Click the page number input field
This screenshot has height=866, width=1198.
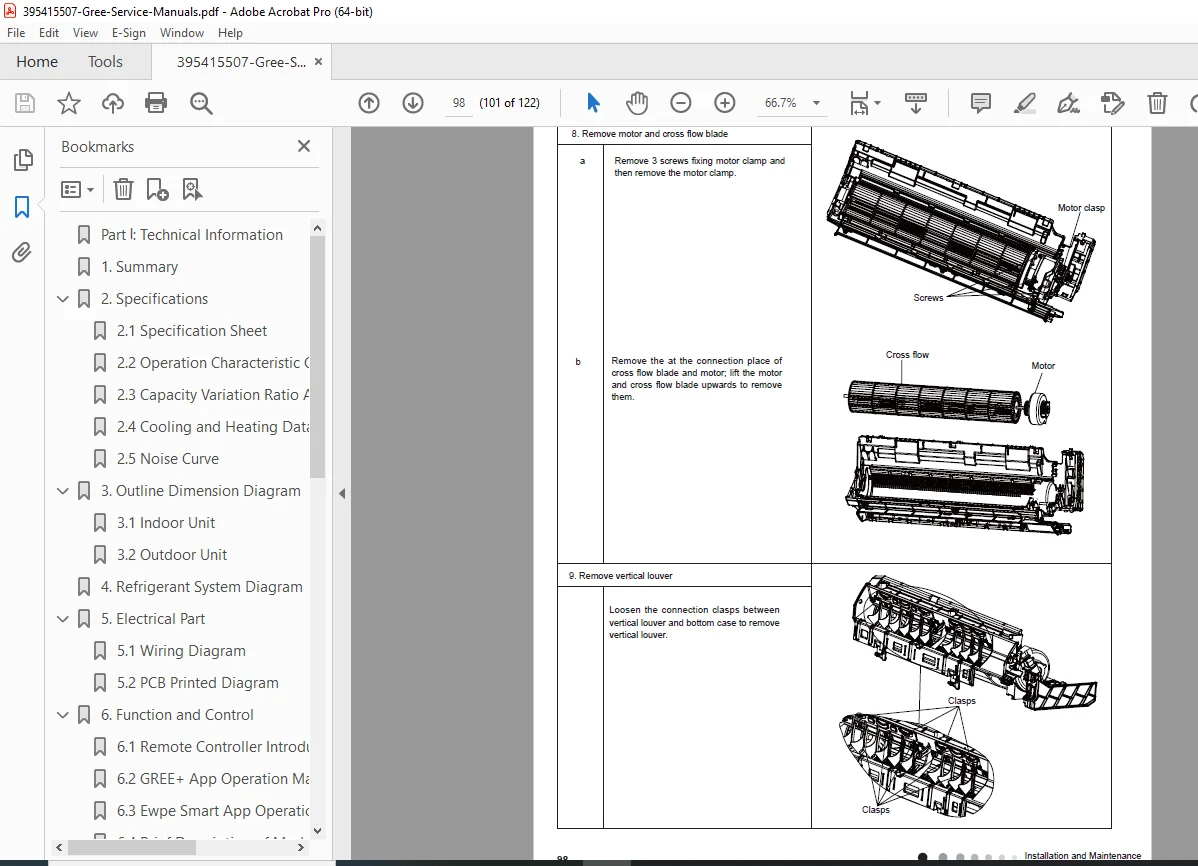458,103
